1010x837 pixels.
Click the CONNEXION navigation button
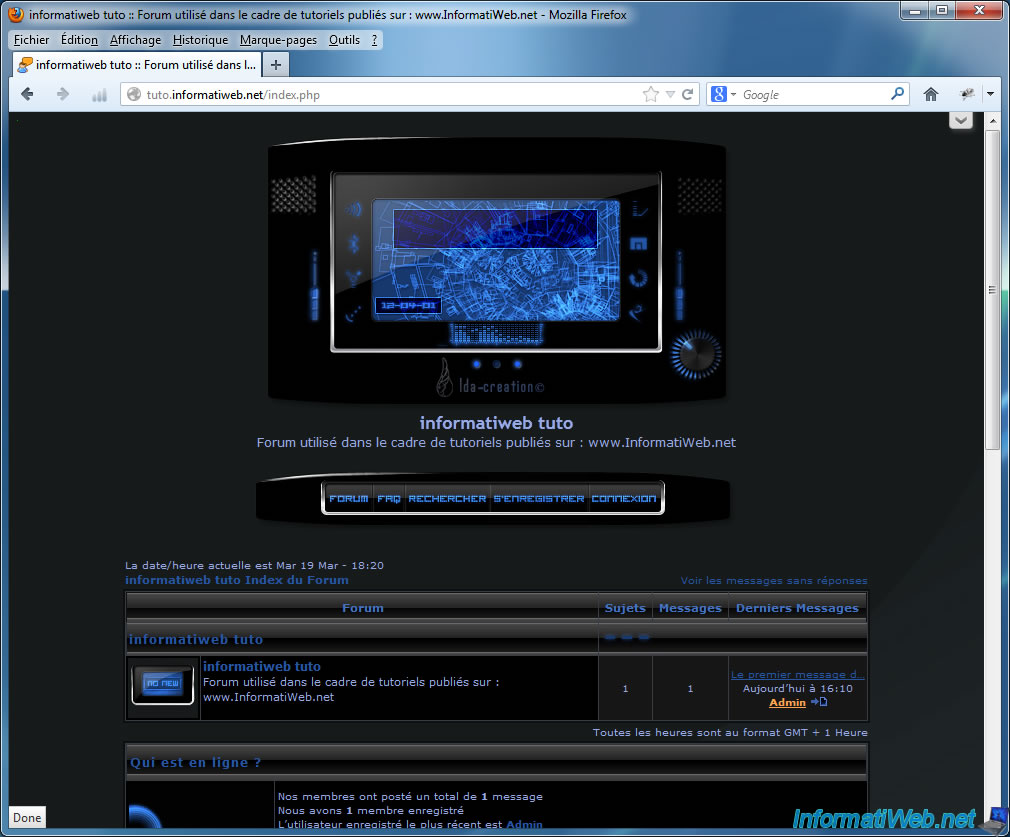click(x=624, y=499)
